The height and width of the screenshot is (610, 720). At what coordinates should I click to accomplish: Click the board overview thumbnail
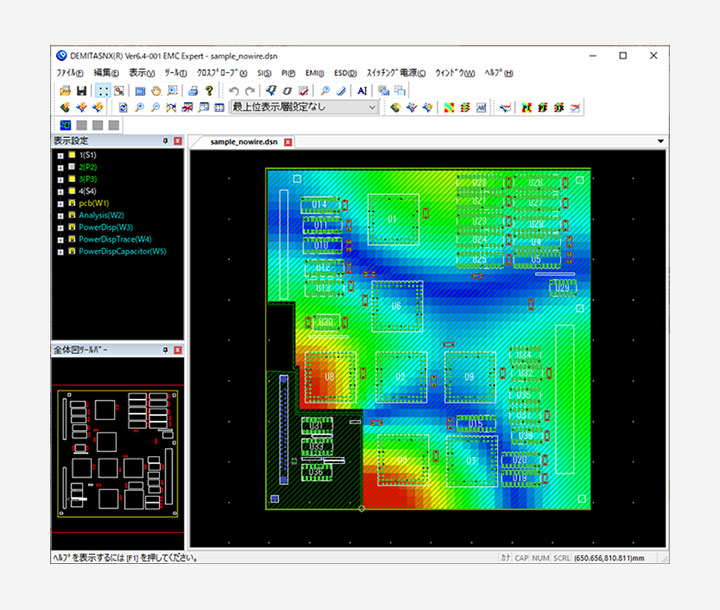click(x=117, y=455)
